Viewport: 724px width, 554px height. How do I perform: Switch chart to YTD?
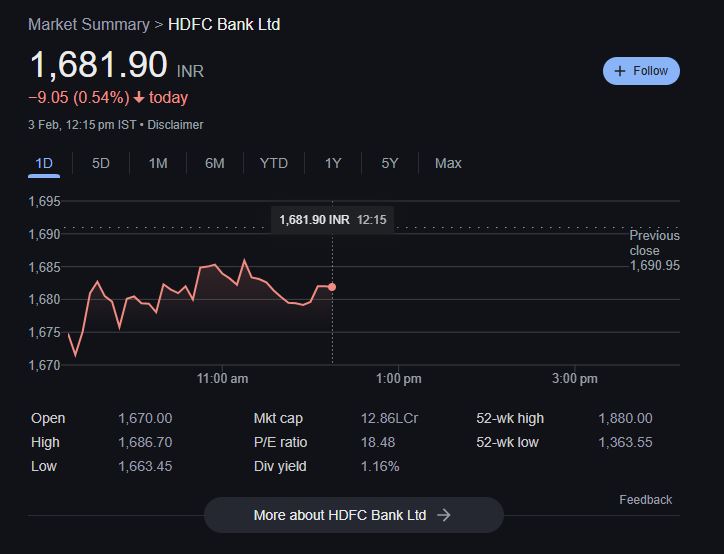pos(274,163)
